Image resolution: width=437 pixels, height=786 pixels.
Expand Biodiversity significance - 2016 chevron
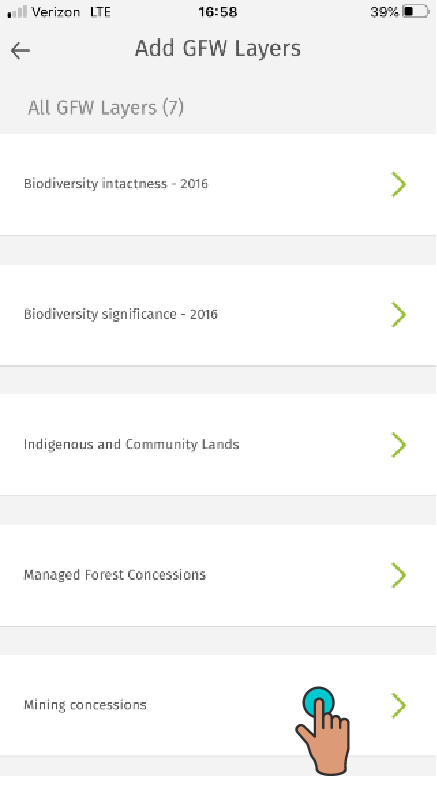(x=398, y=314)
